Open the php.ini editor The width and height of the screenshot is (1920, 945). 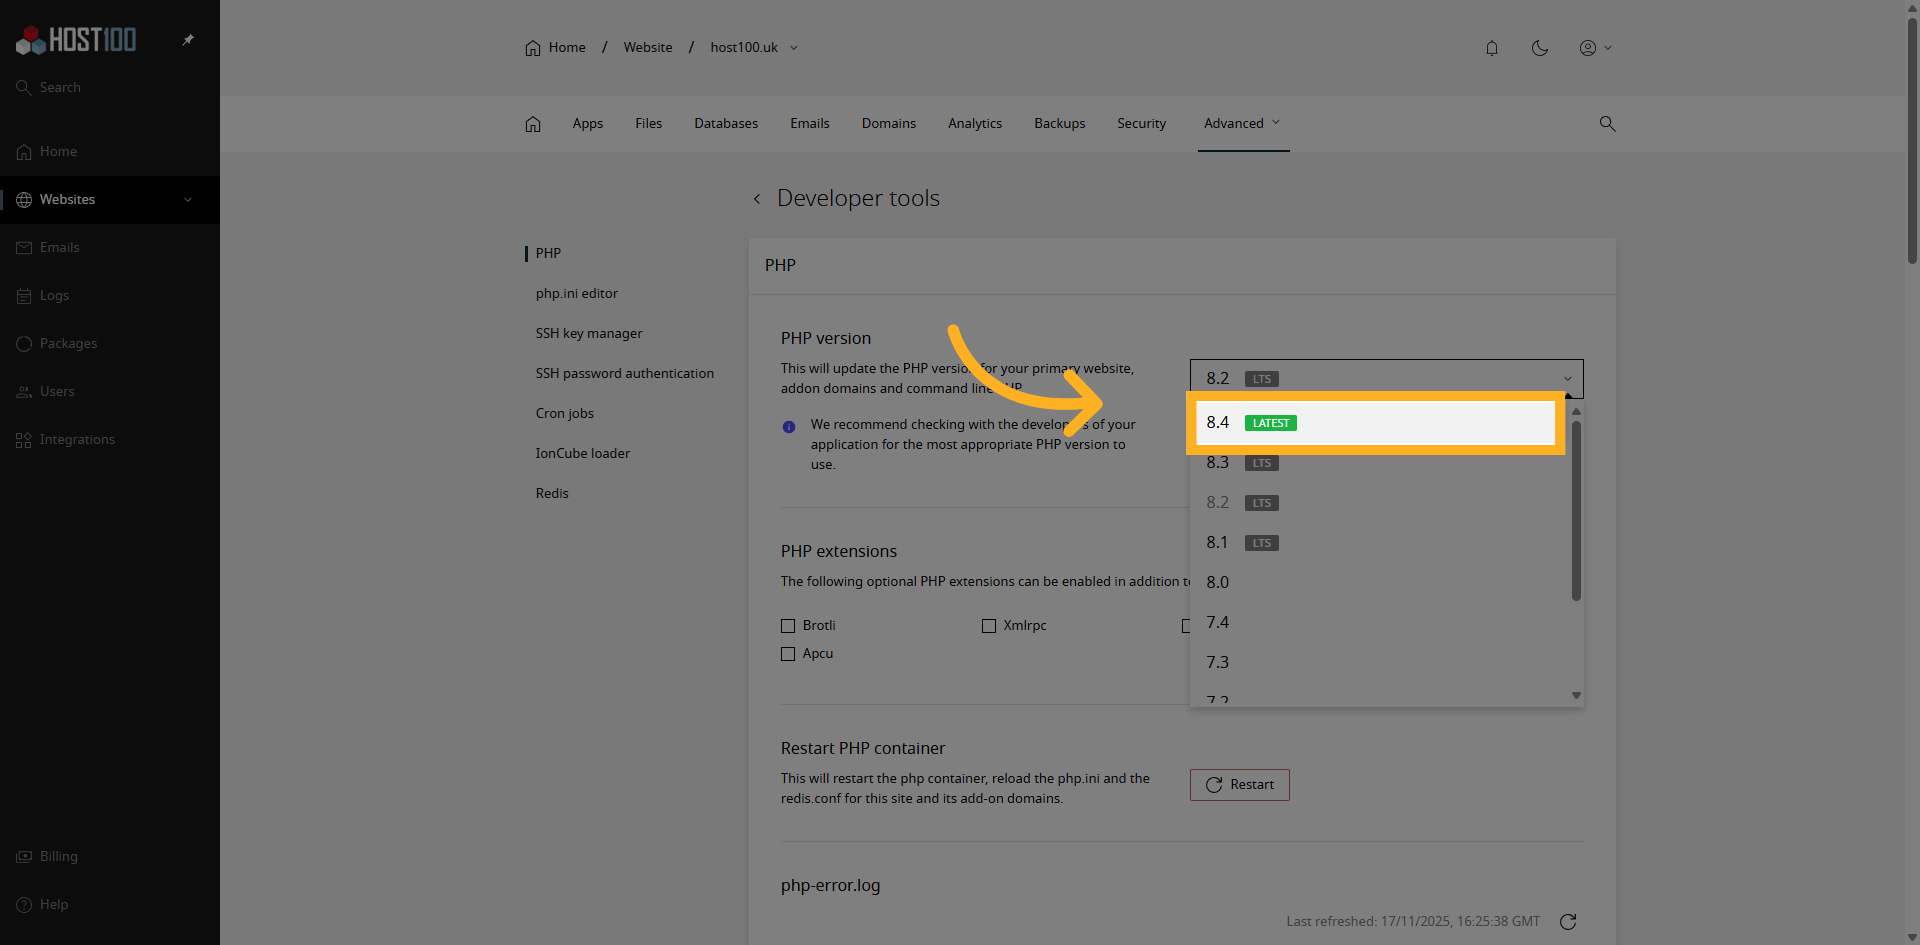point(577,294)
